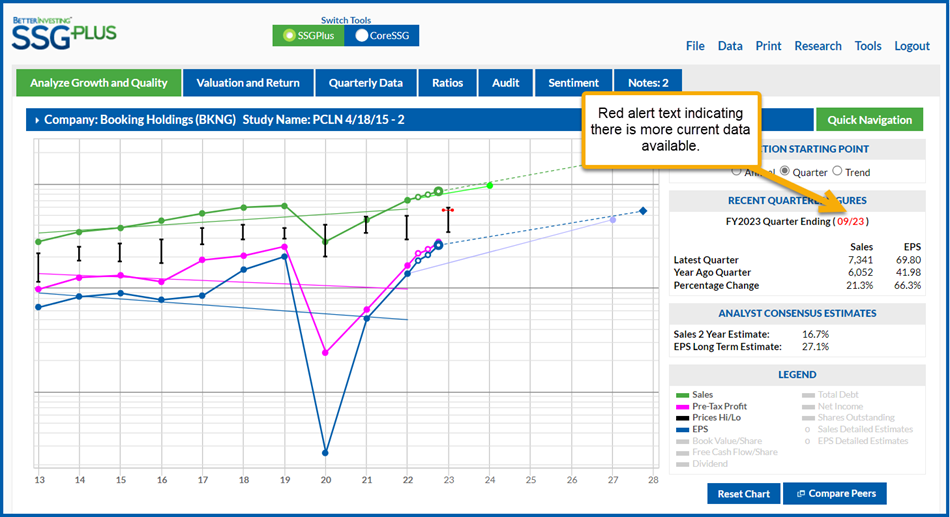The height and width of the screenshot is (517, 950).
Task: Go to the Valuation and Return tab
Action: click(248, 83)
